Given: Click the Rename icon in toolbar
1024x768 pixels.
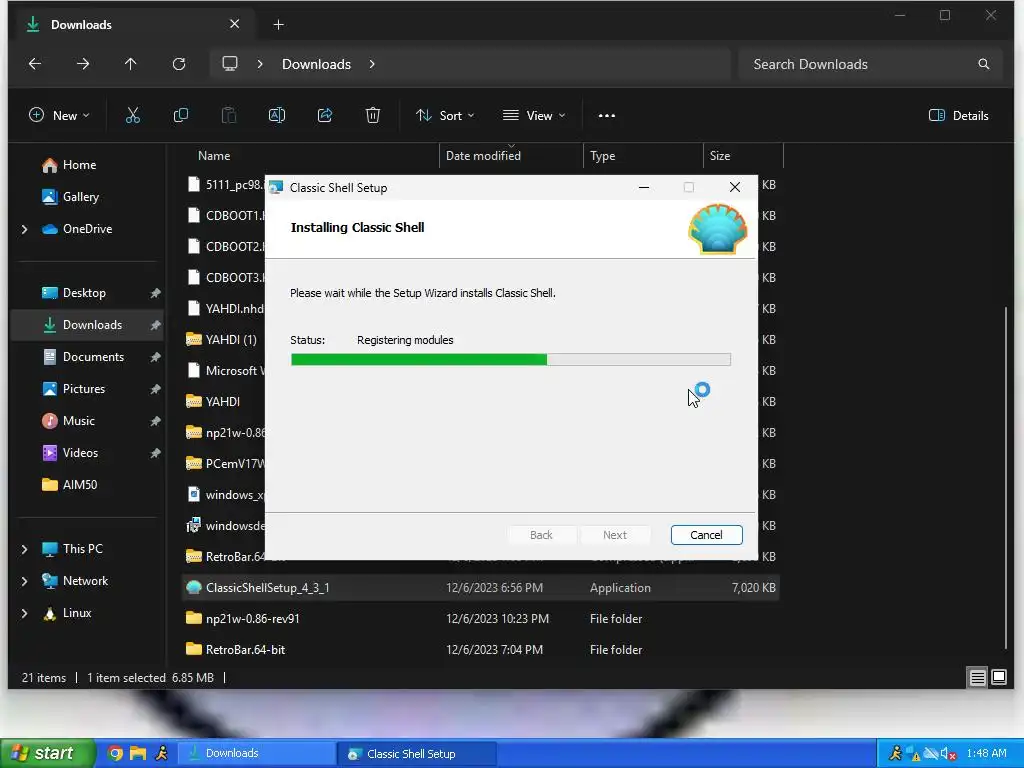Looking at the screenshot, I should pyautogui.click(x=277, y=116).
